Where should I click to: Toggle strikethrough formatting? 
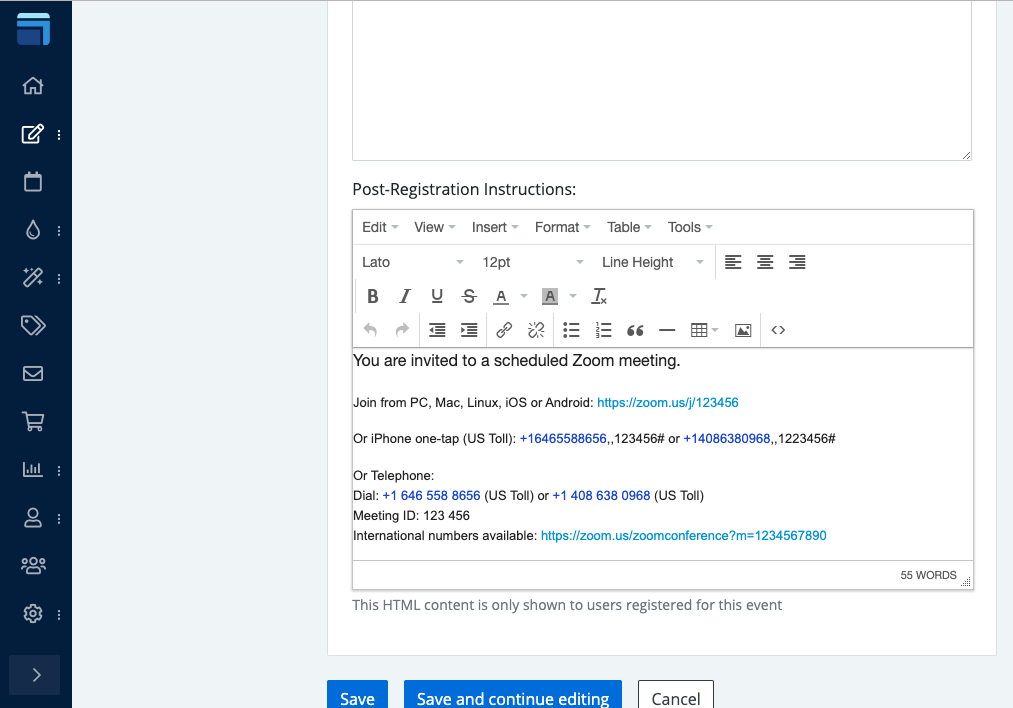[469, 295]
